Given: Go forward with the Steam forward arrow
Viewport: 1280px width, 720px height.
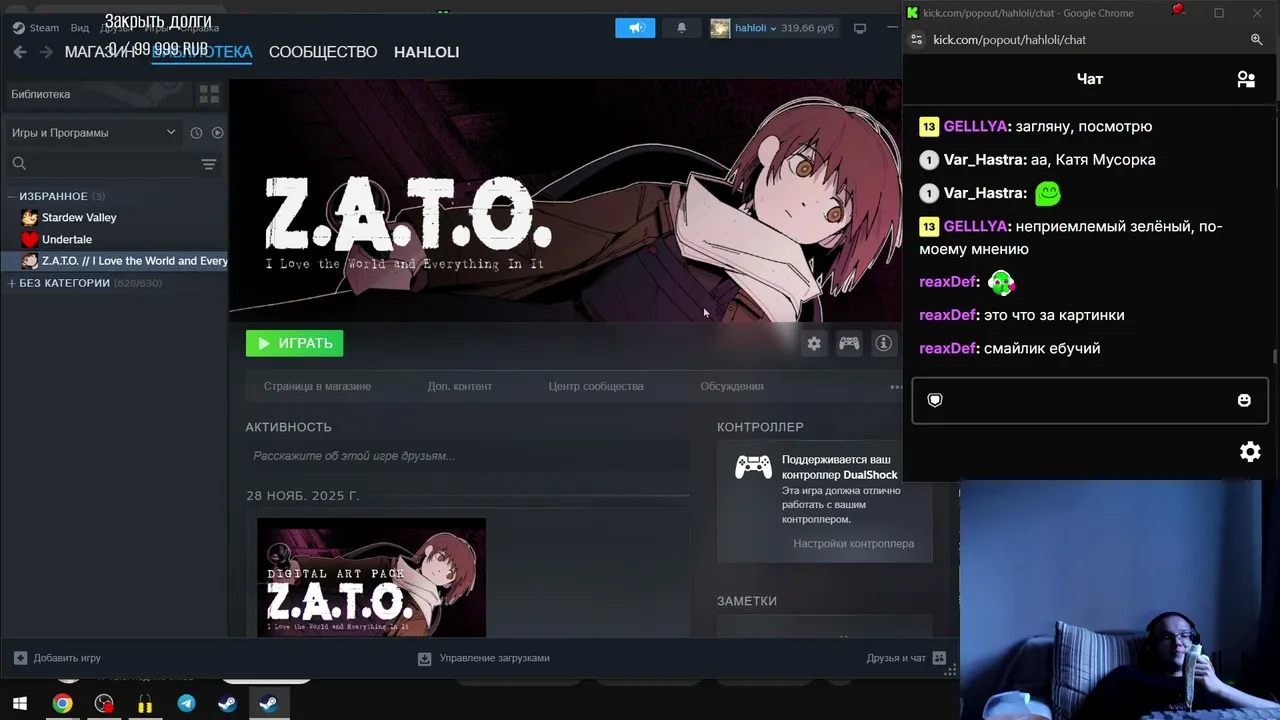Looking at the screenshot, I should tap(46, 52).
